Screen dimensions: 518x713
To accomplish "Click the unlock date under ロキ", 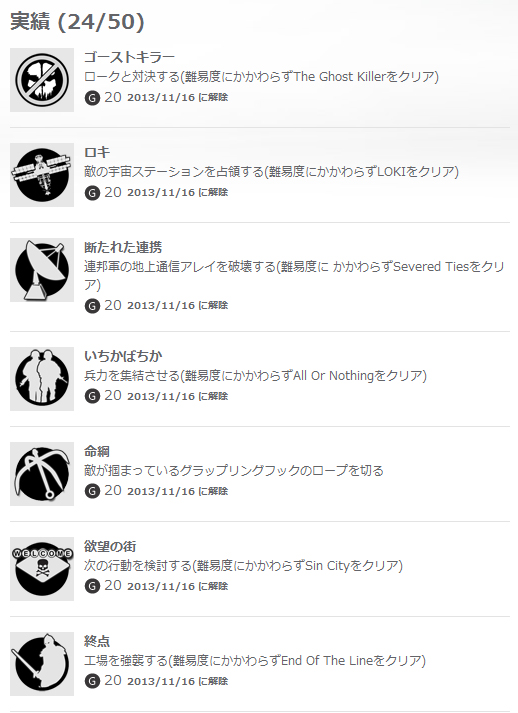I will pyautogui.click(x=178, y=192).
